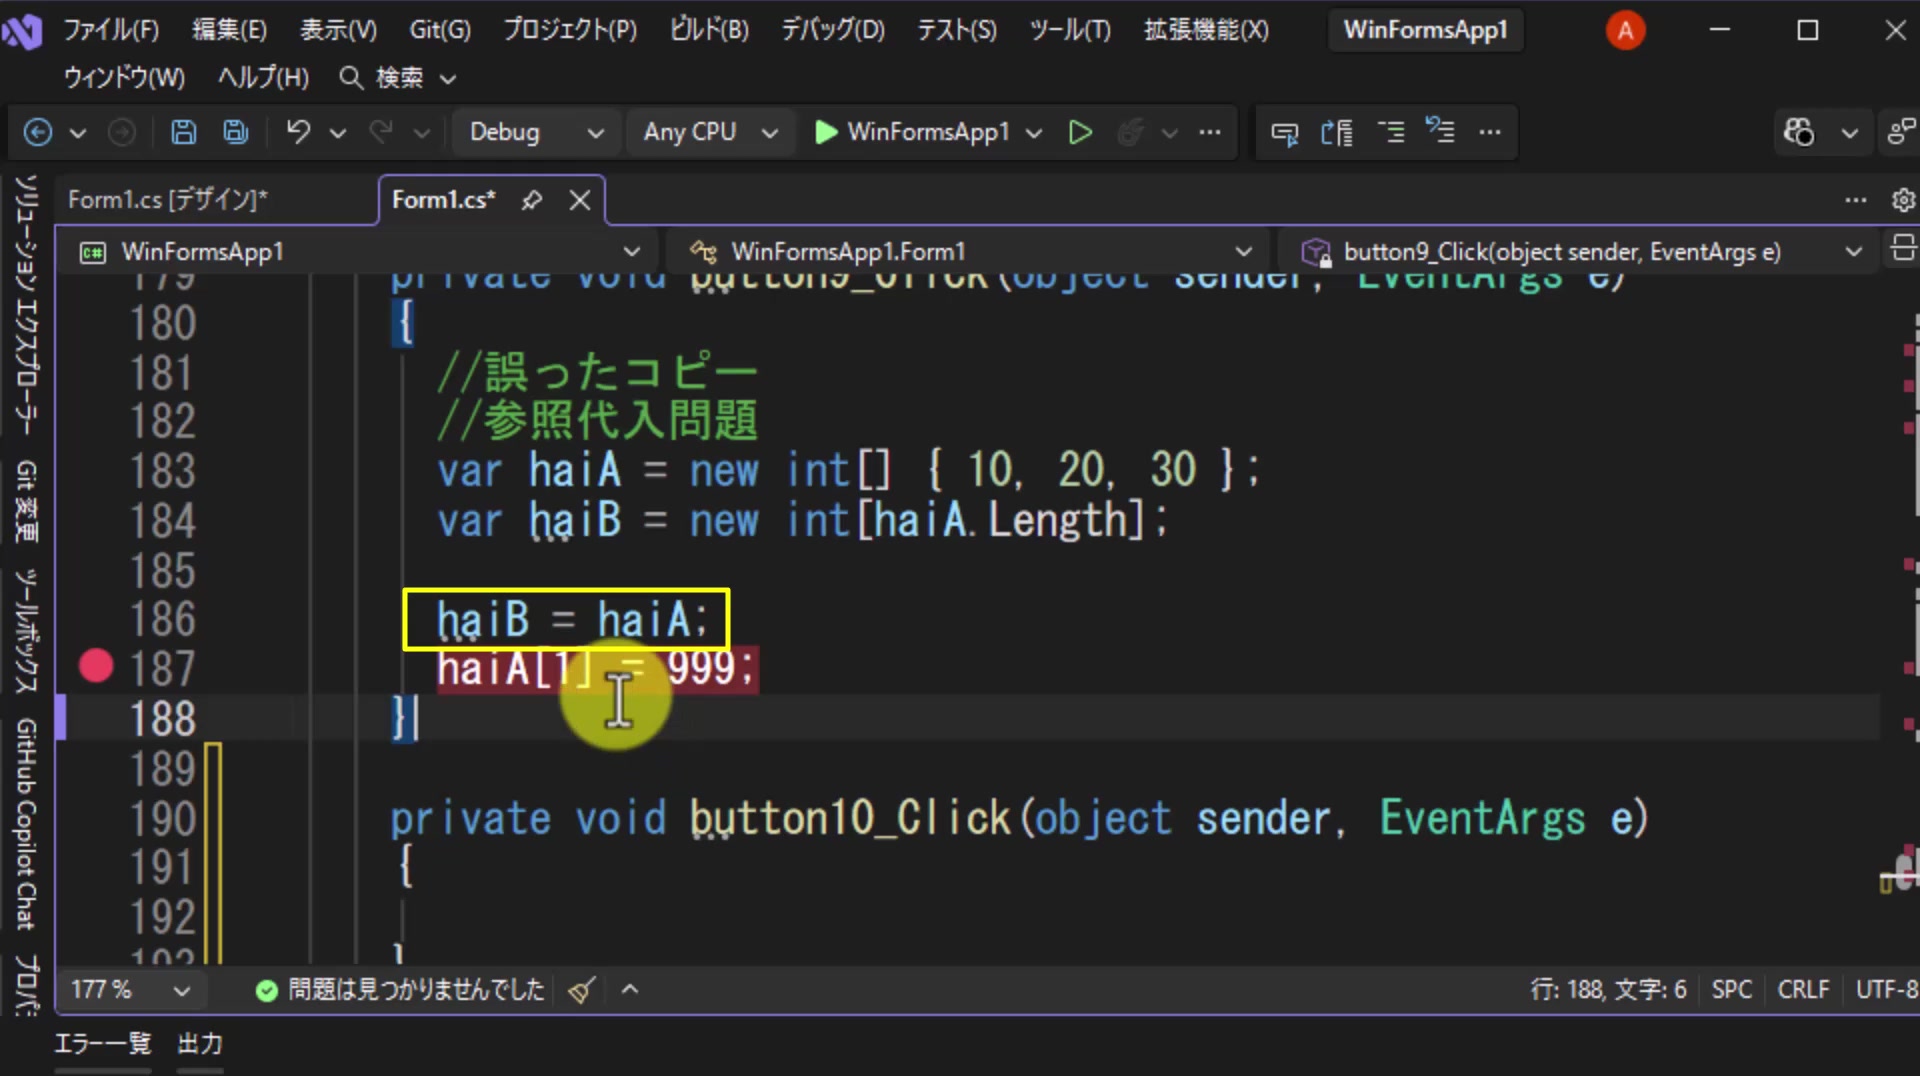Screen dimensions: 1920x1076
Task: Open the ソリューション エクスプローラー side tab
Action: (x=26, y=305)
